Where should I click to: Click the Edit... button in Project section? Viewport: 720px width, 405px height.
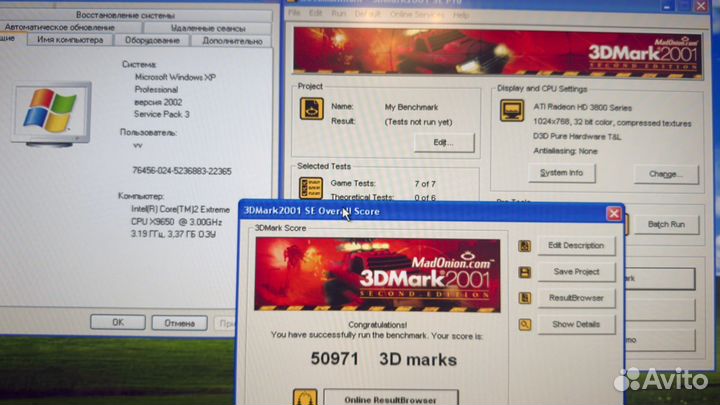(x=444, y=142)
